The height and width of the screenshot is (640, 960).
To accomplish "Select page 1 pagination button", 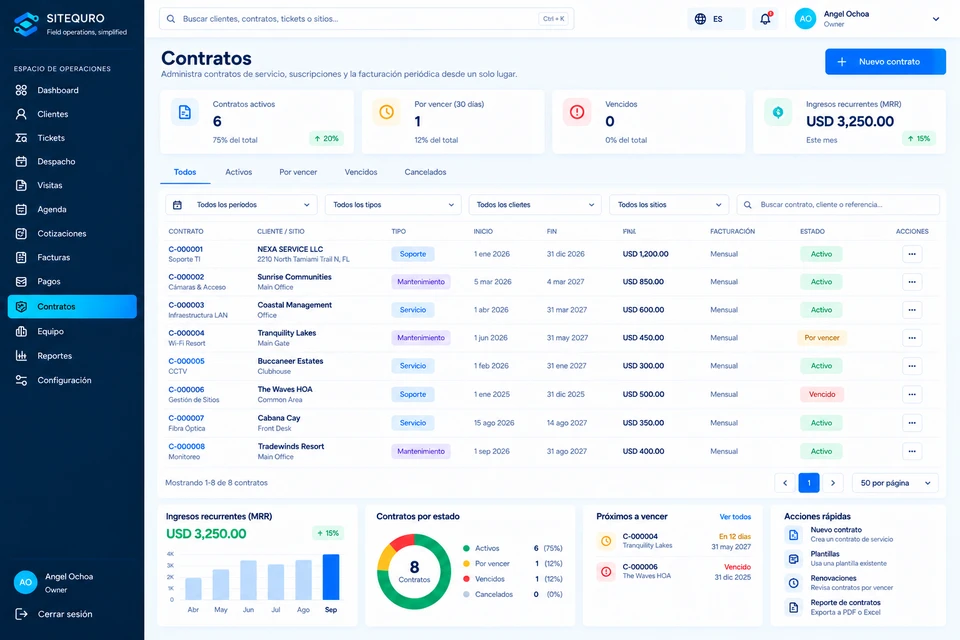I will point(809,483).
